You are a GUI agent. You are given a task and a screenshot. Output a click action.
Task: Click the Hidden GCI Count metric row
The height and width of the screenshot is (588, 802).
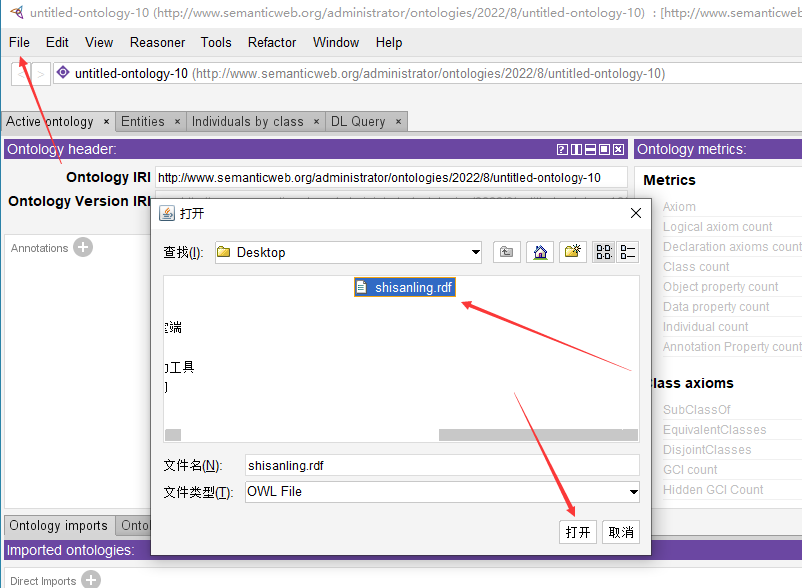click(x=713, y=489)
